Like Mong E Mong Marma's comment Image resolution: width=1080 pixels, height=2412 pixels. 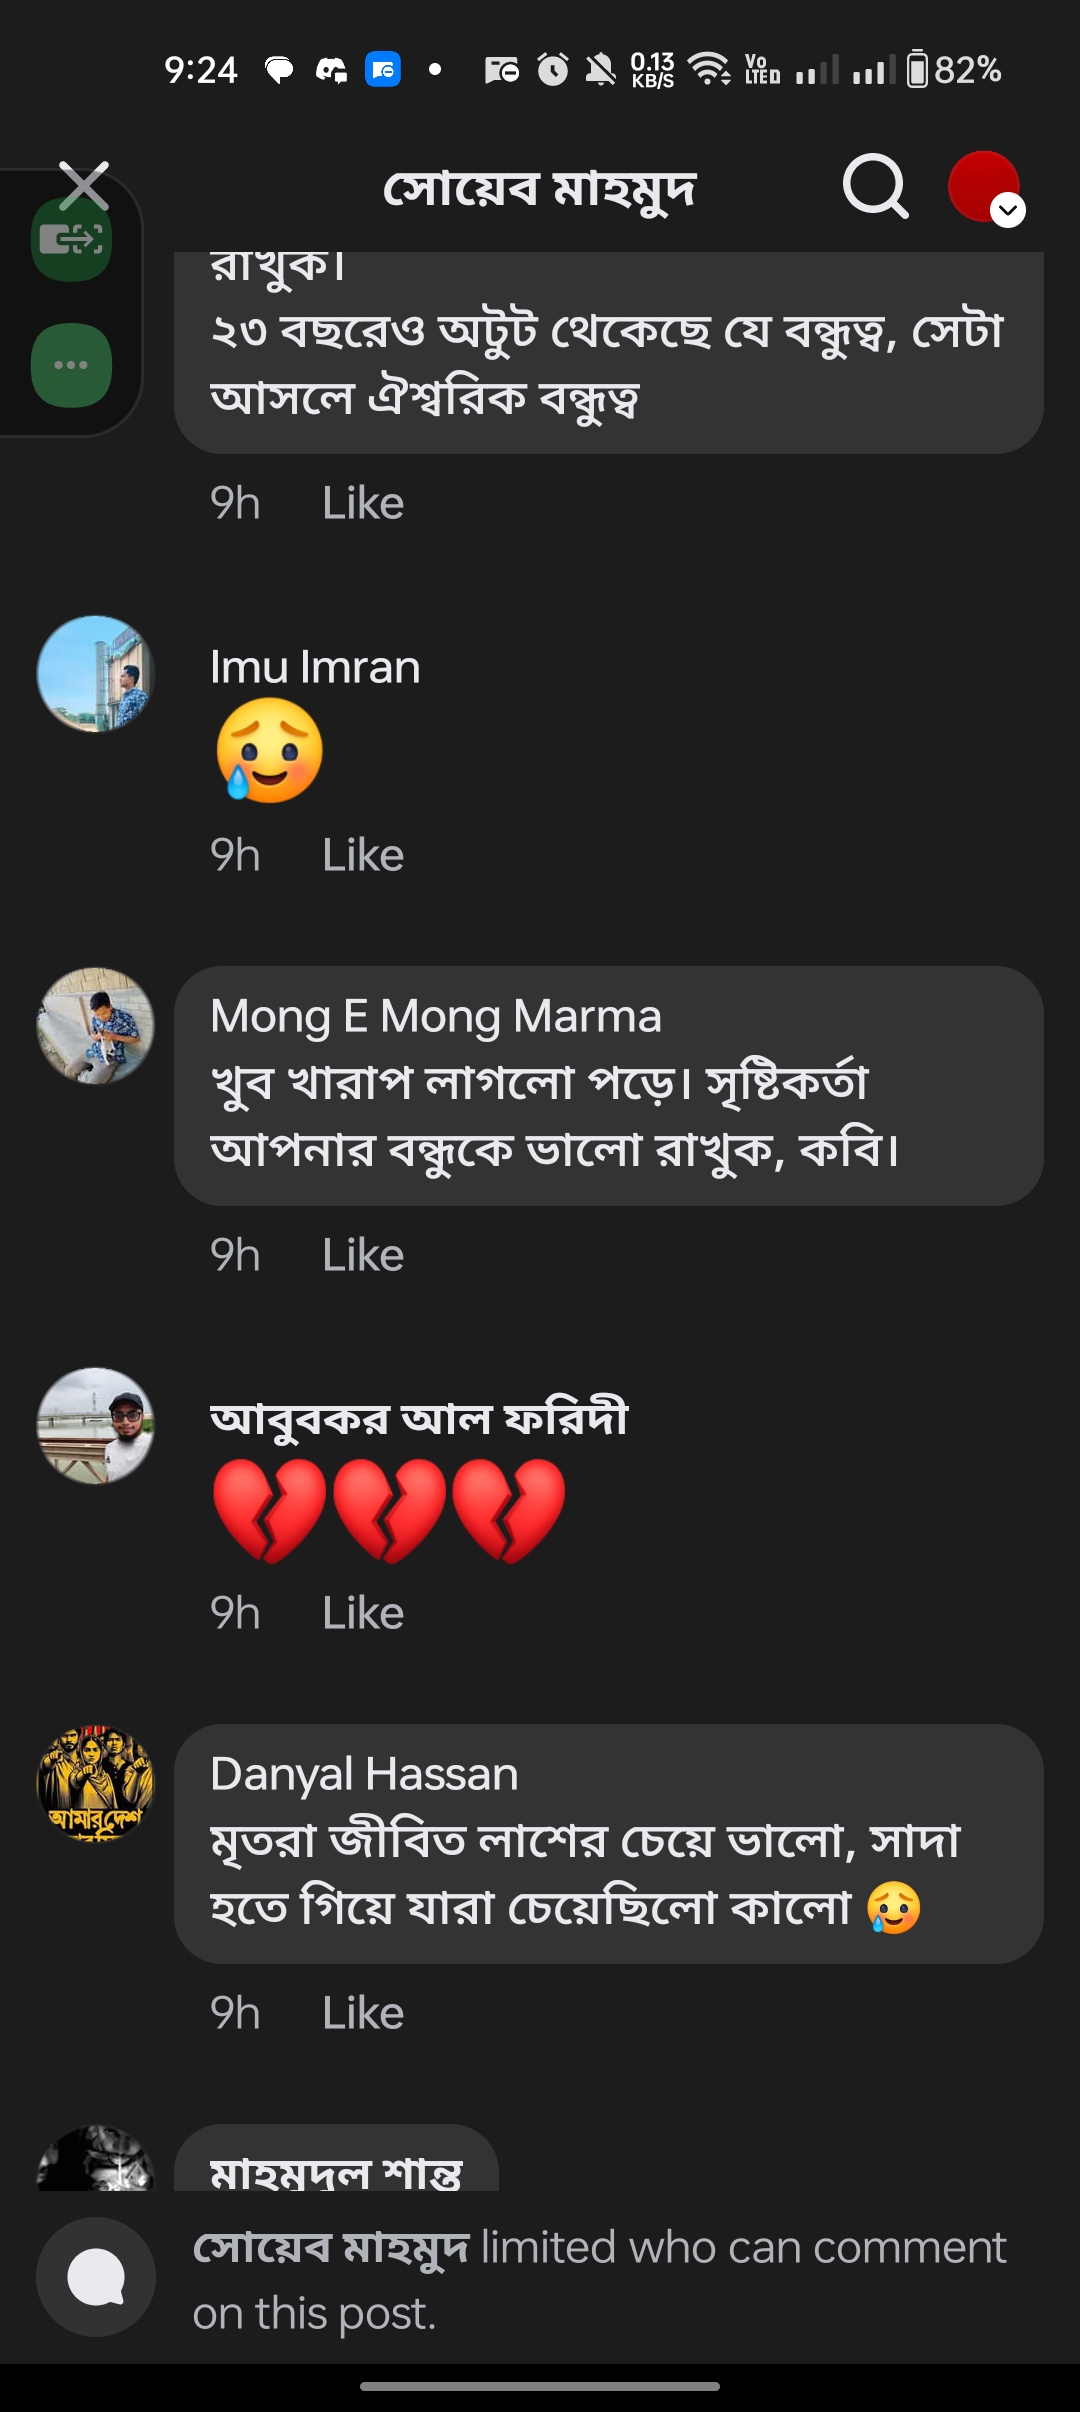click(x=363, y=1255)
